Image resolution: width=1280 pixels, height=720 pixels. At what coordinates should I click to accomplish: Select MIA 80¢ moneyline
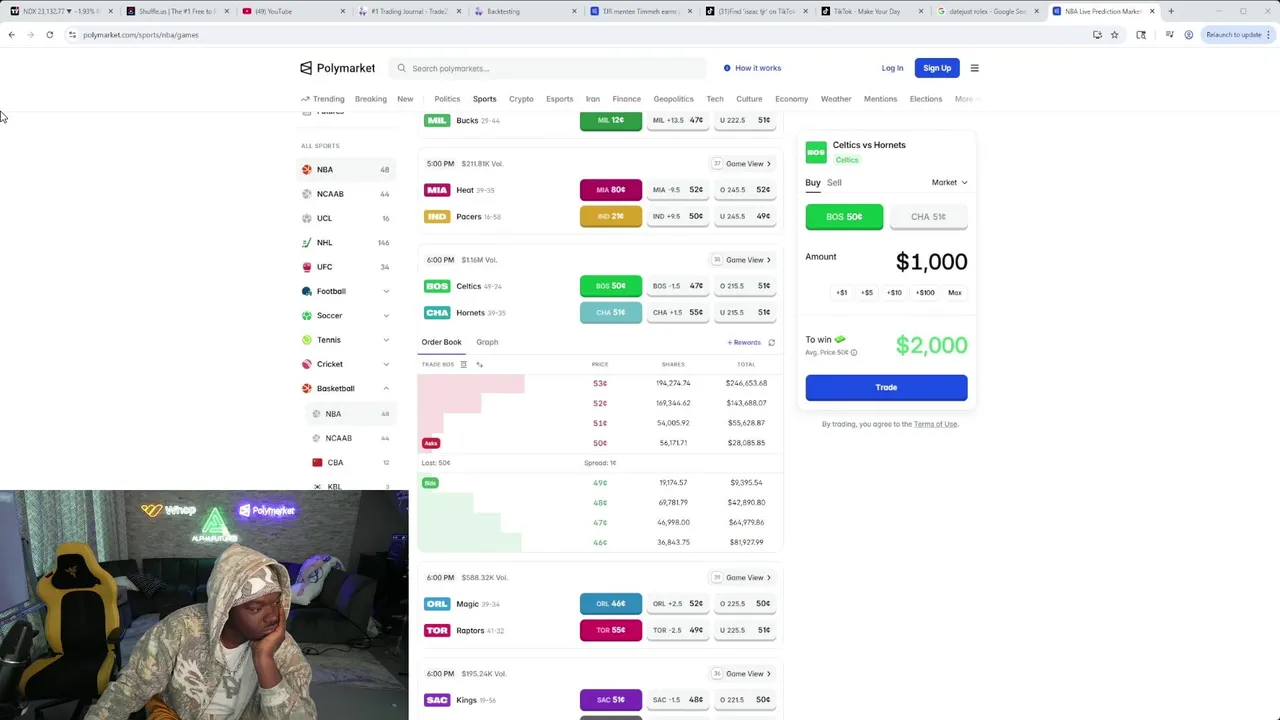click(x=611, y=190)
